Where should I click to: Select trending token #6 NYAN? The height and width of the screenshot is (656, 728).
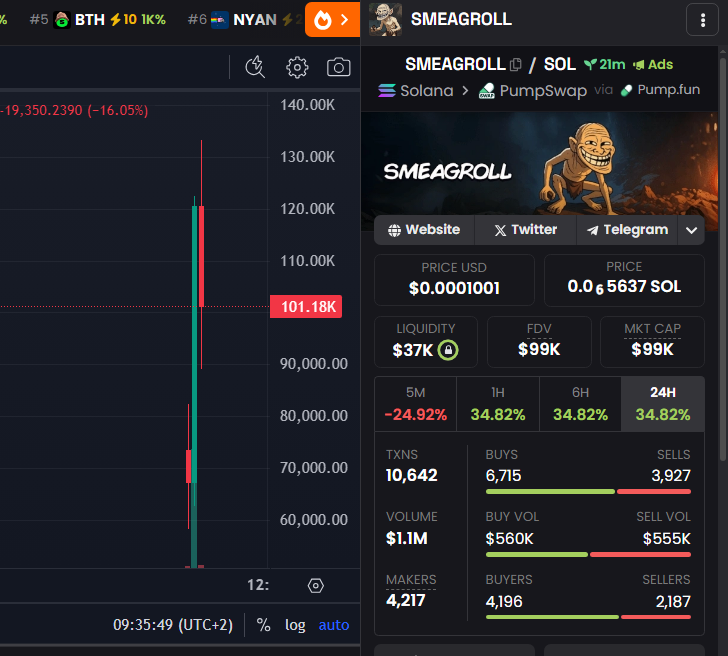pos(245,19)
